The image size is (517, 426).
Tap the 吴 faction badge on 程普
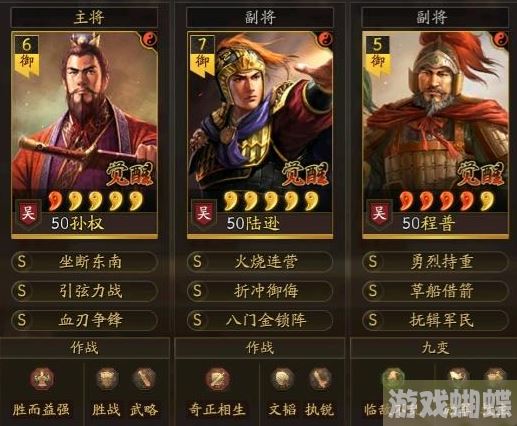pos(379,213)
